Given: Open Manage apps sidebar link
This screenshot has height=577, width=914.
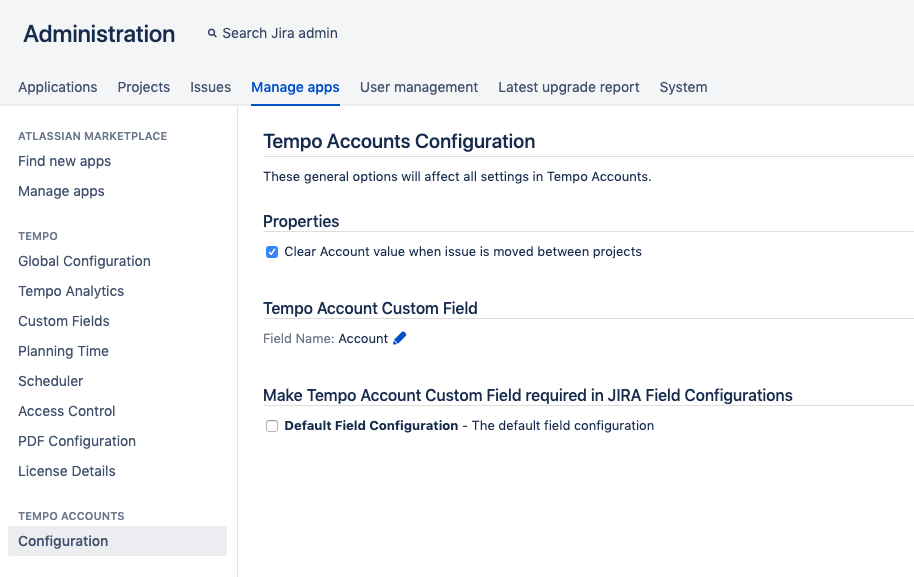Looking at the screenshot, I should pos(61,191).
